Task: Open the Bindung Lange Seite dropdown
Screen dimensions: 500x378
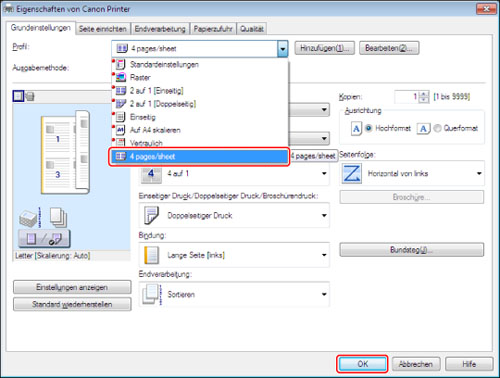Action: tap(234, 255)
